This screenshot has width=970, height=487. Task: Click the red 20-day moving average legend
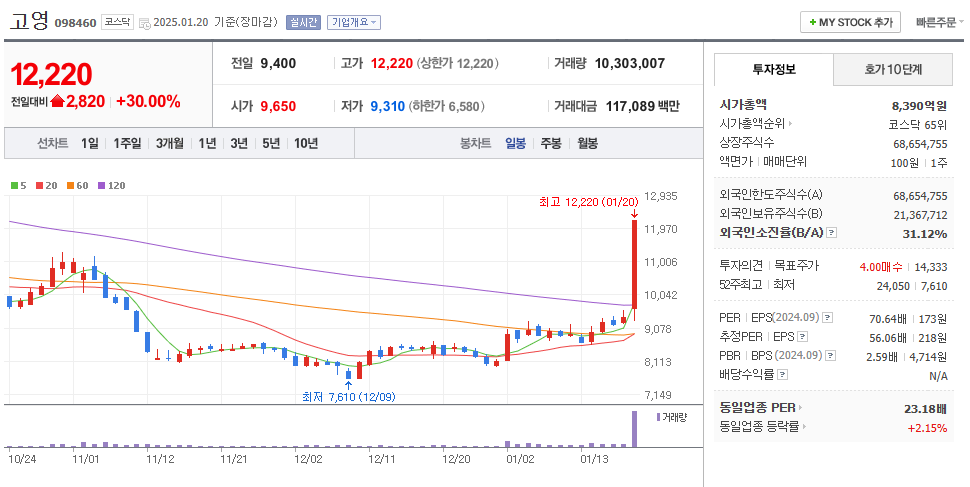point(47,186)
